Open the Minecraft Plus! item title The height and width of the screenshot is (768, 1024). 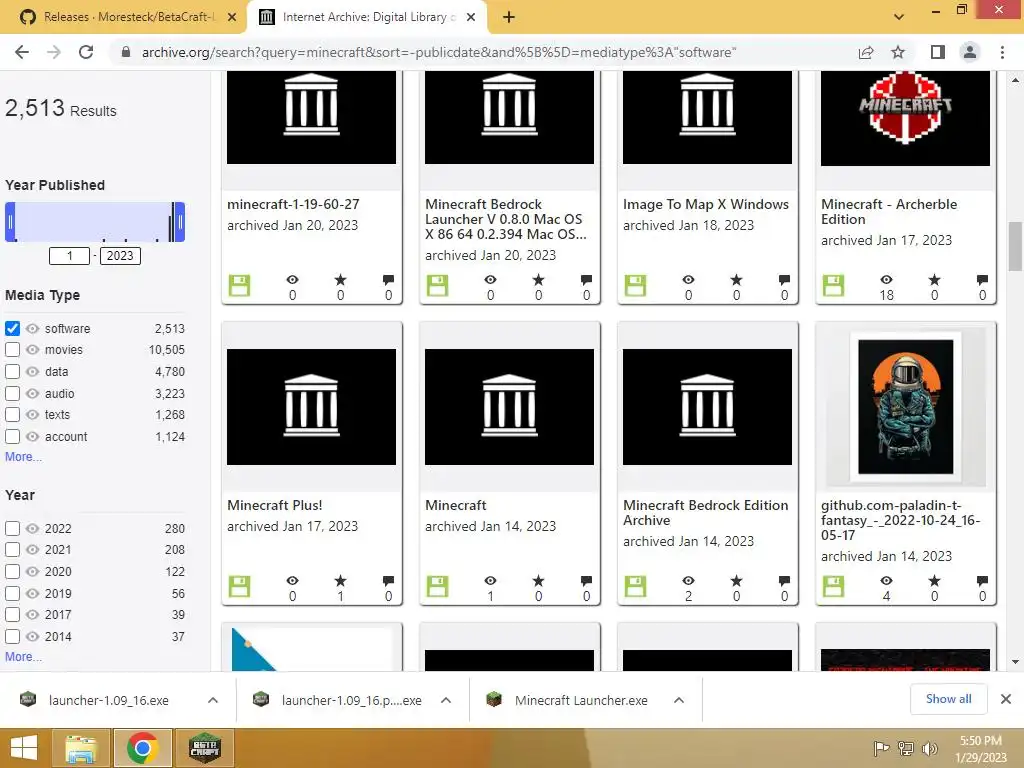[x=274, y=505]
